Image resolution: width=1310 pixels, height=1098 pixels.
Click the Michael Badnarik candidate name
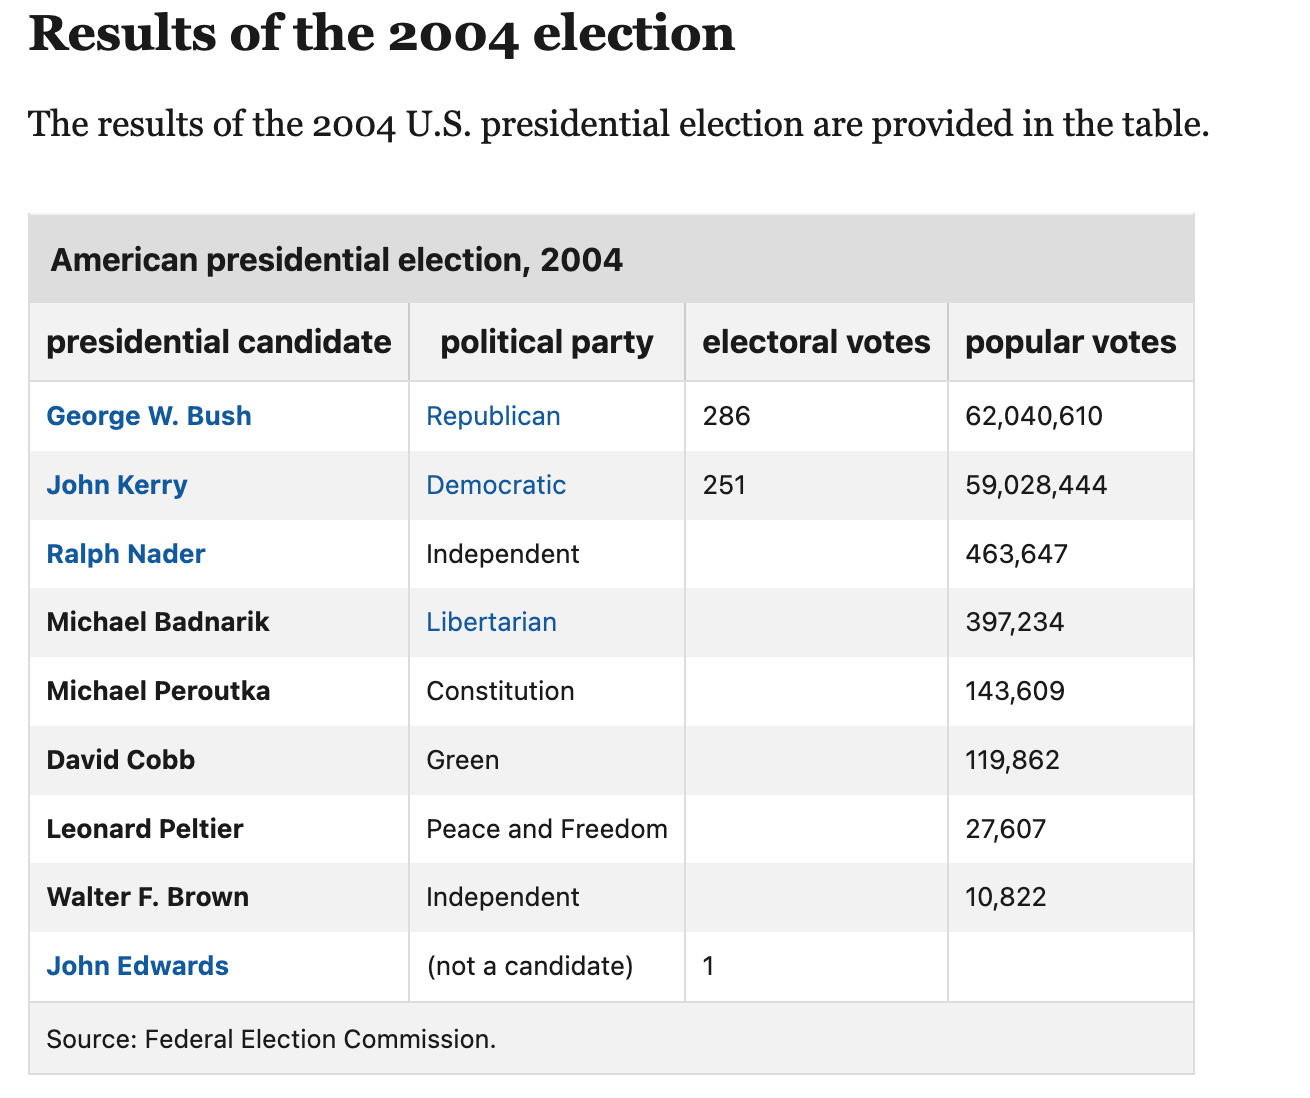[158, 622]
